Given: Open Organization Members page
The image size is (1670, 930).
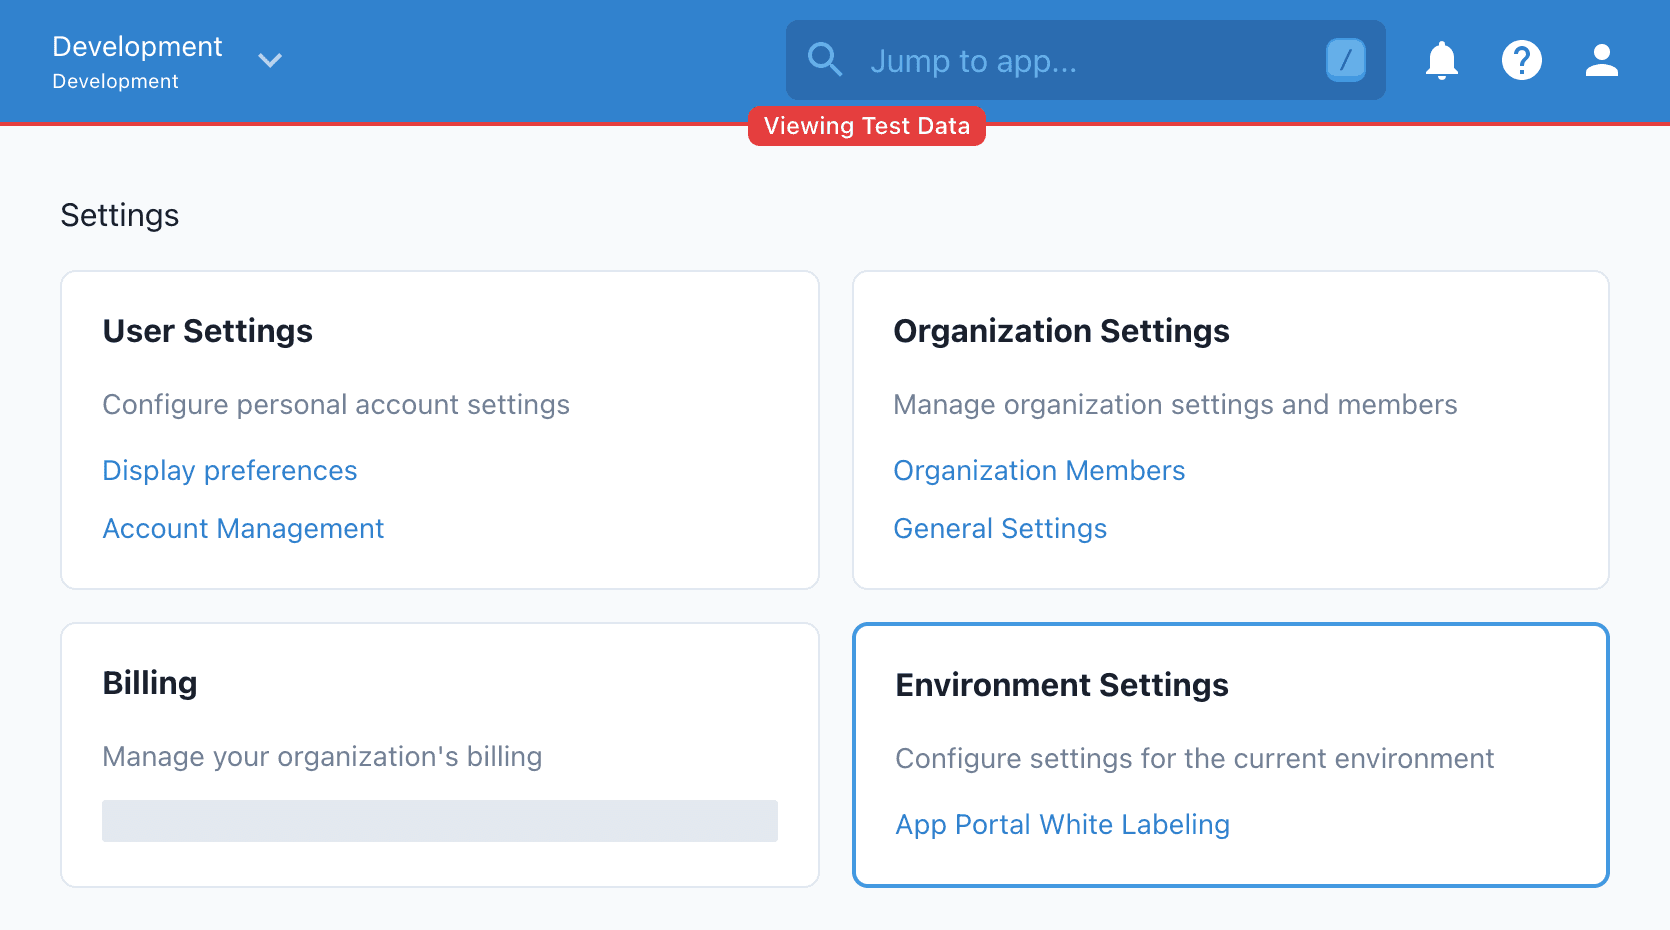Looking at the screenshot, I should pos(1039,470).
